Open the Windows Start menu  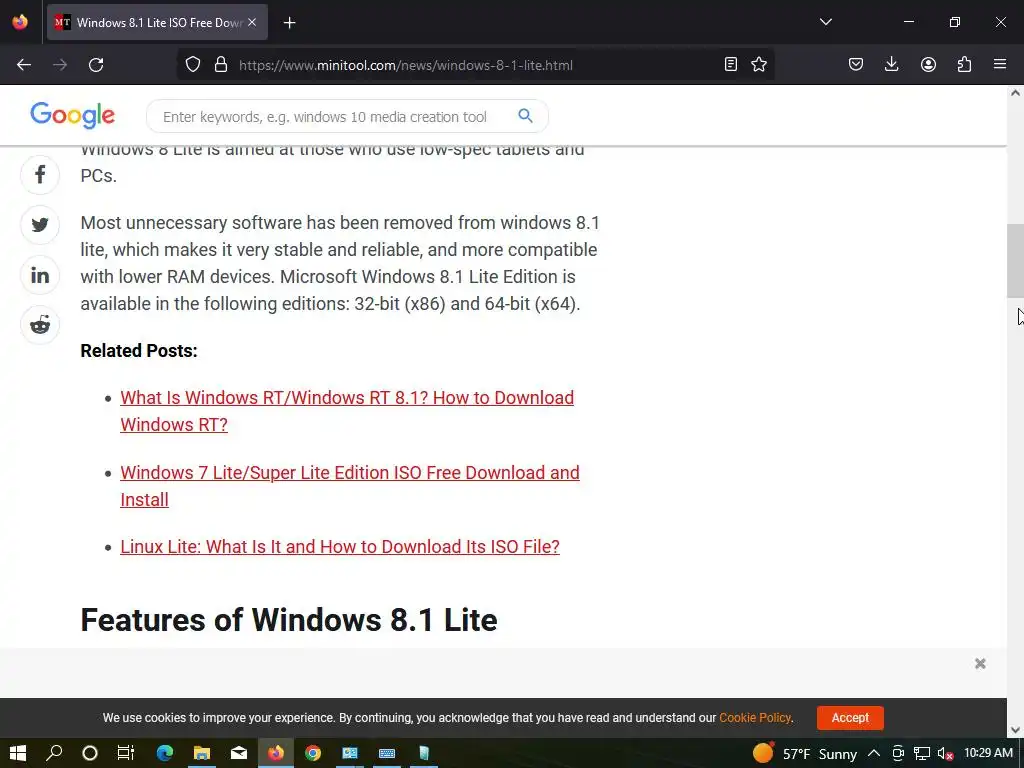coord(18,753)
